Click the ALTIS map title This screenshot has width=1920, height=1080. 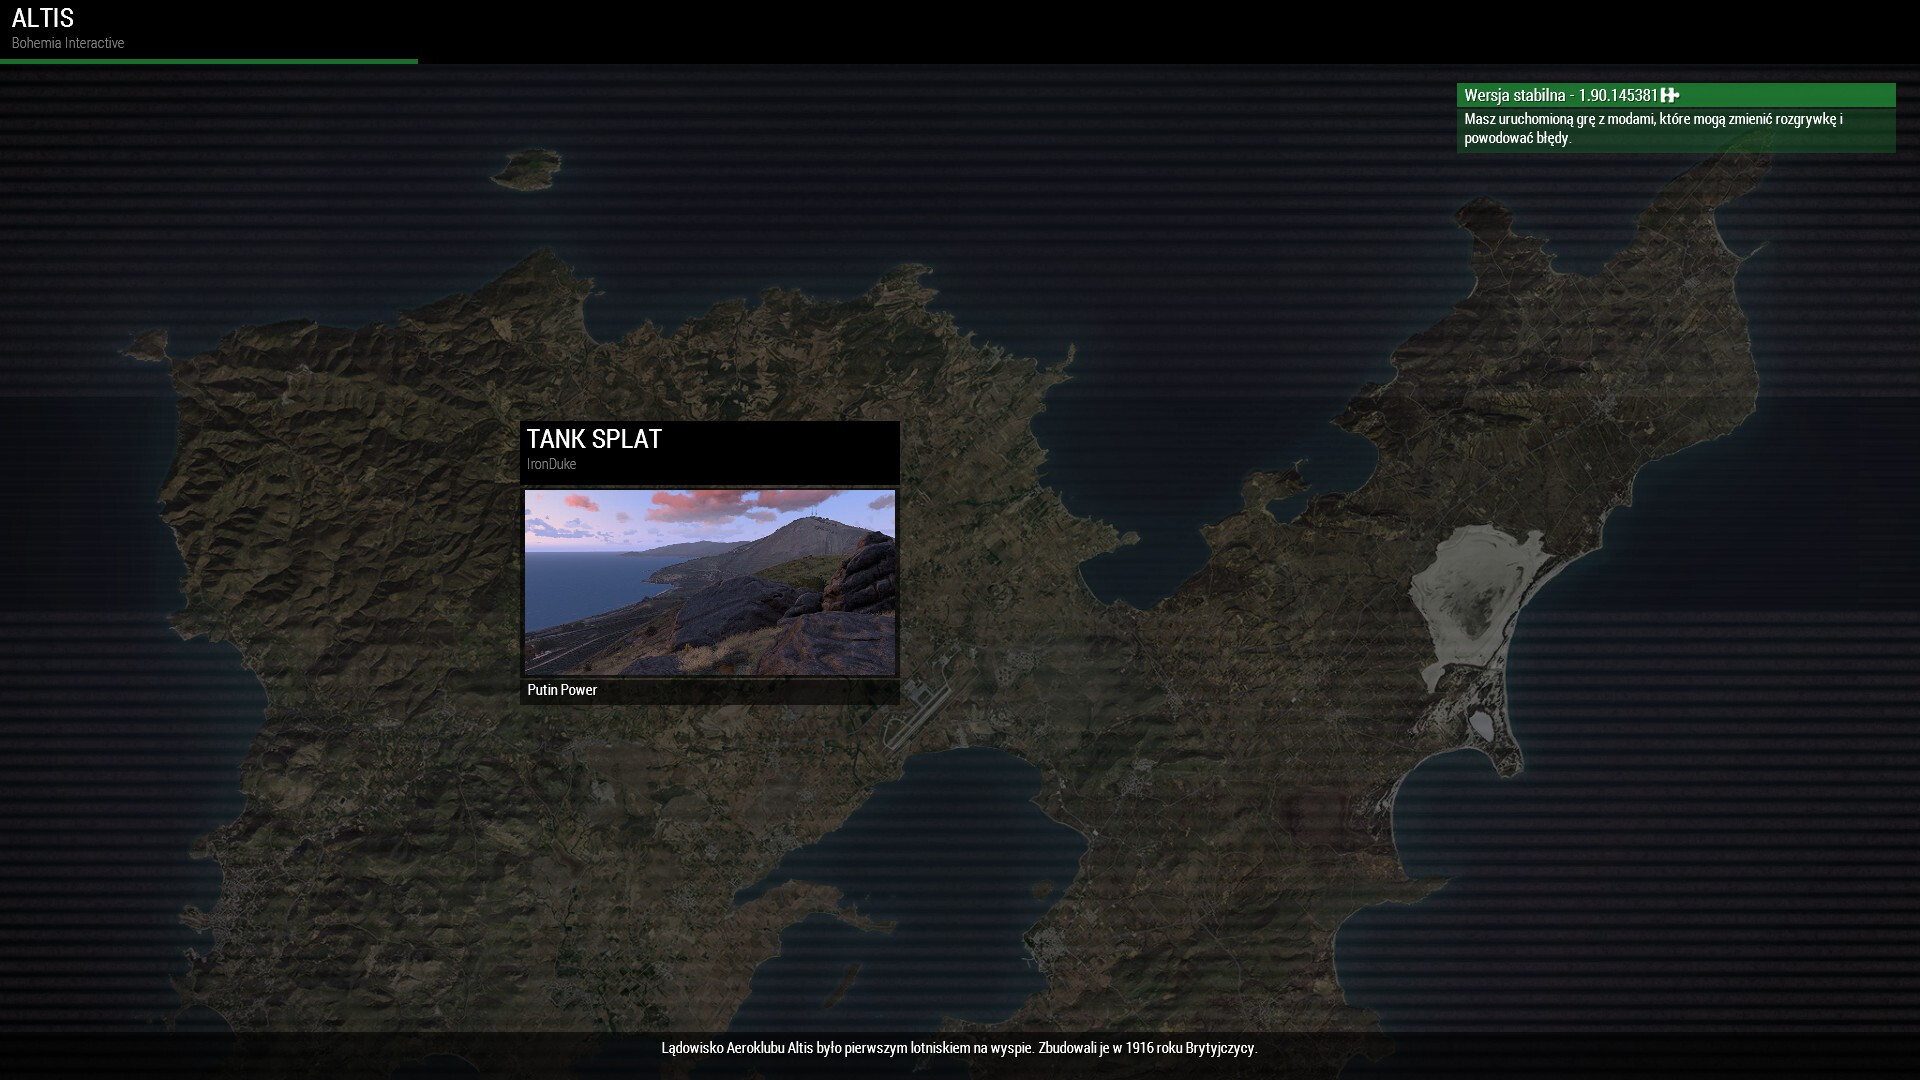[43, 18]
